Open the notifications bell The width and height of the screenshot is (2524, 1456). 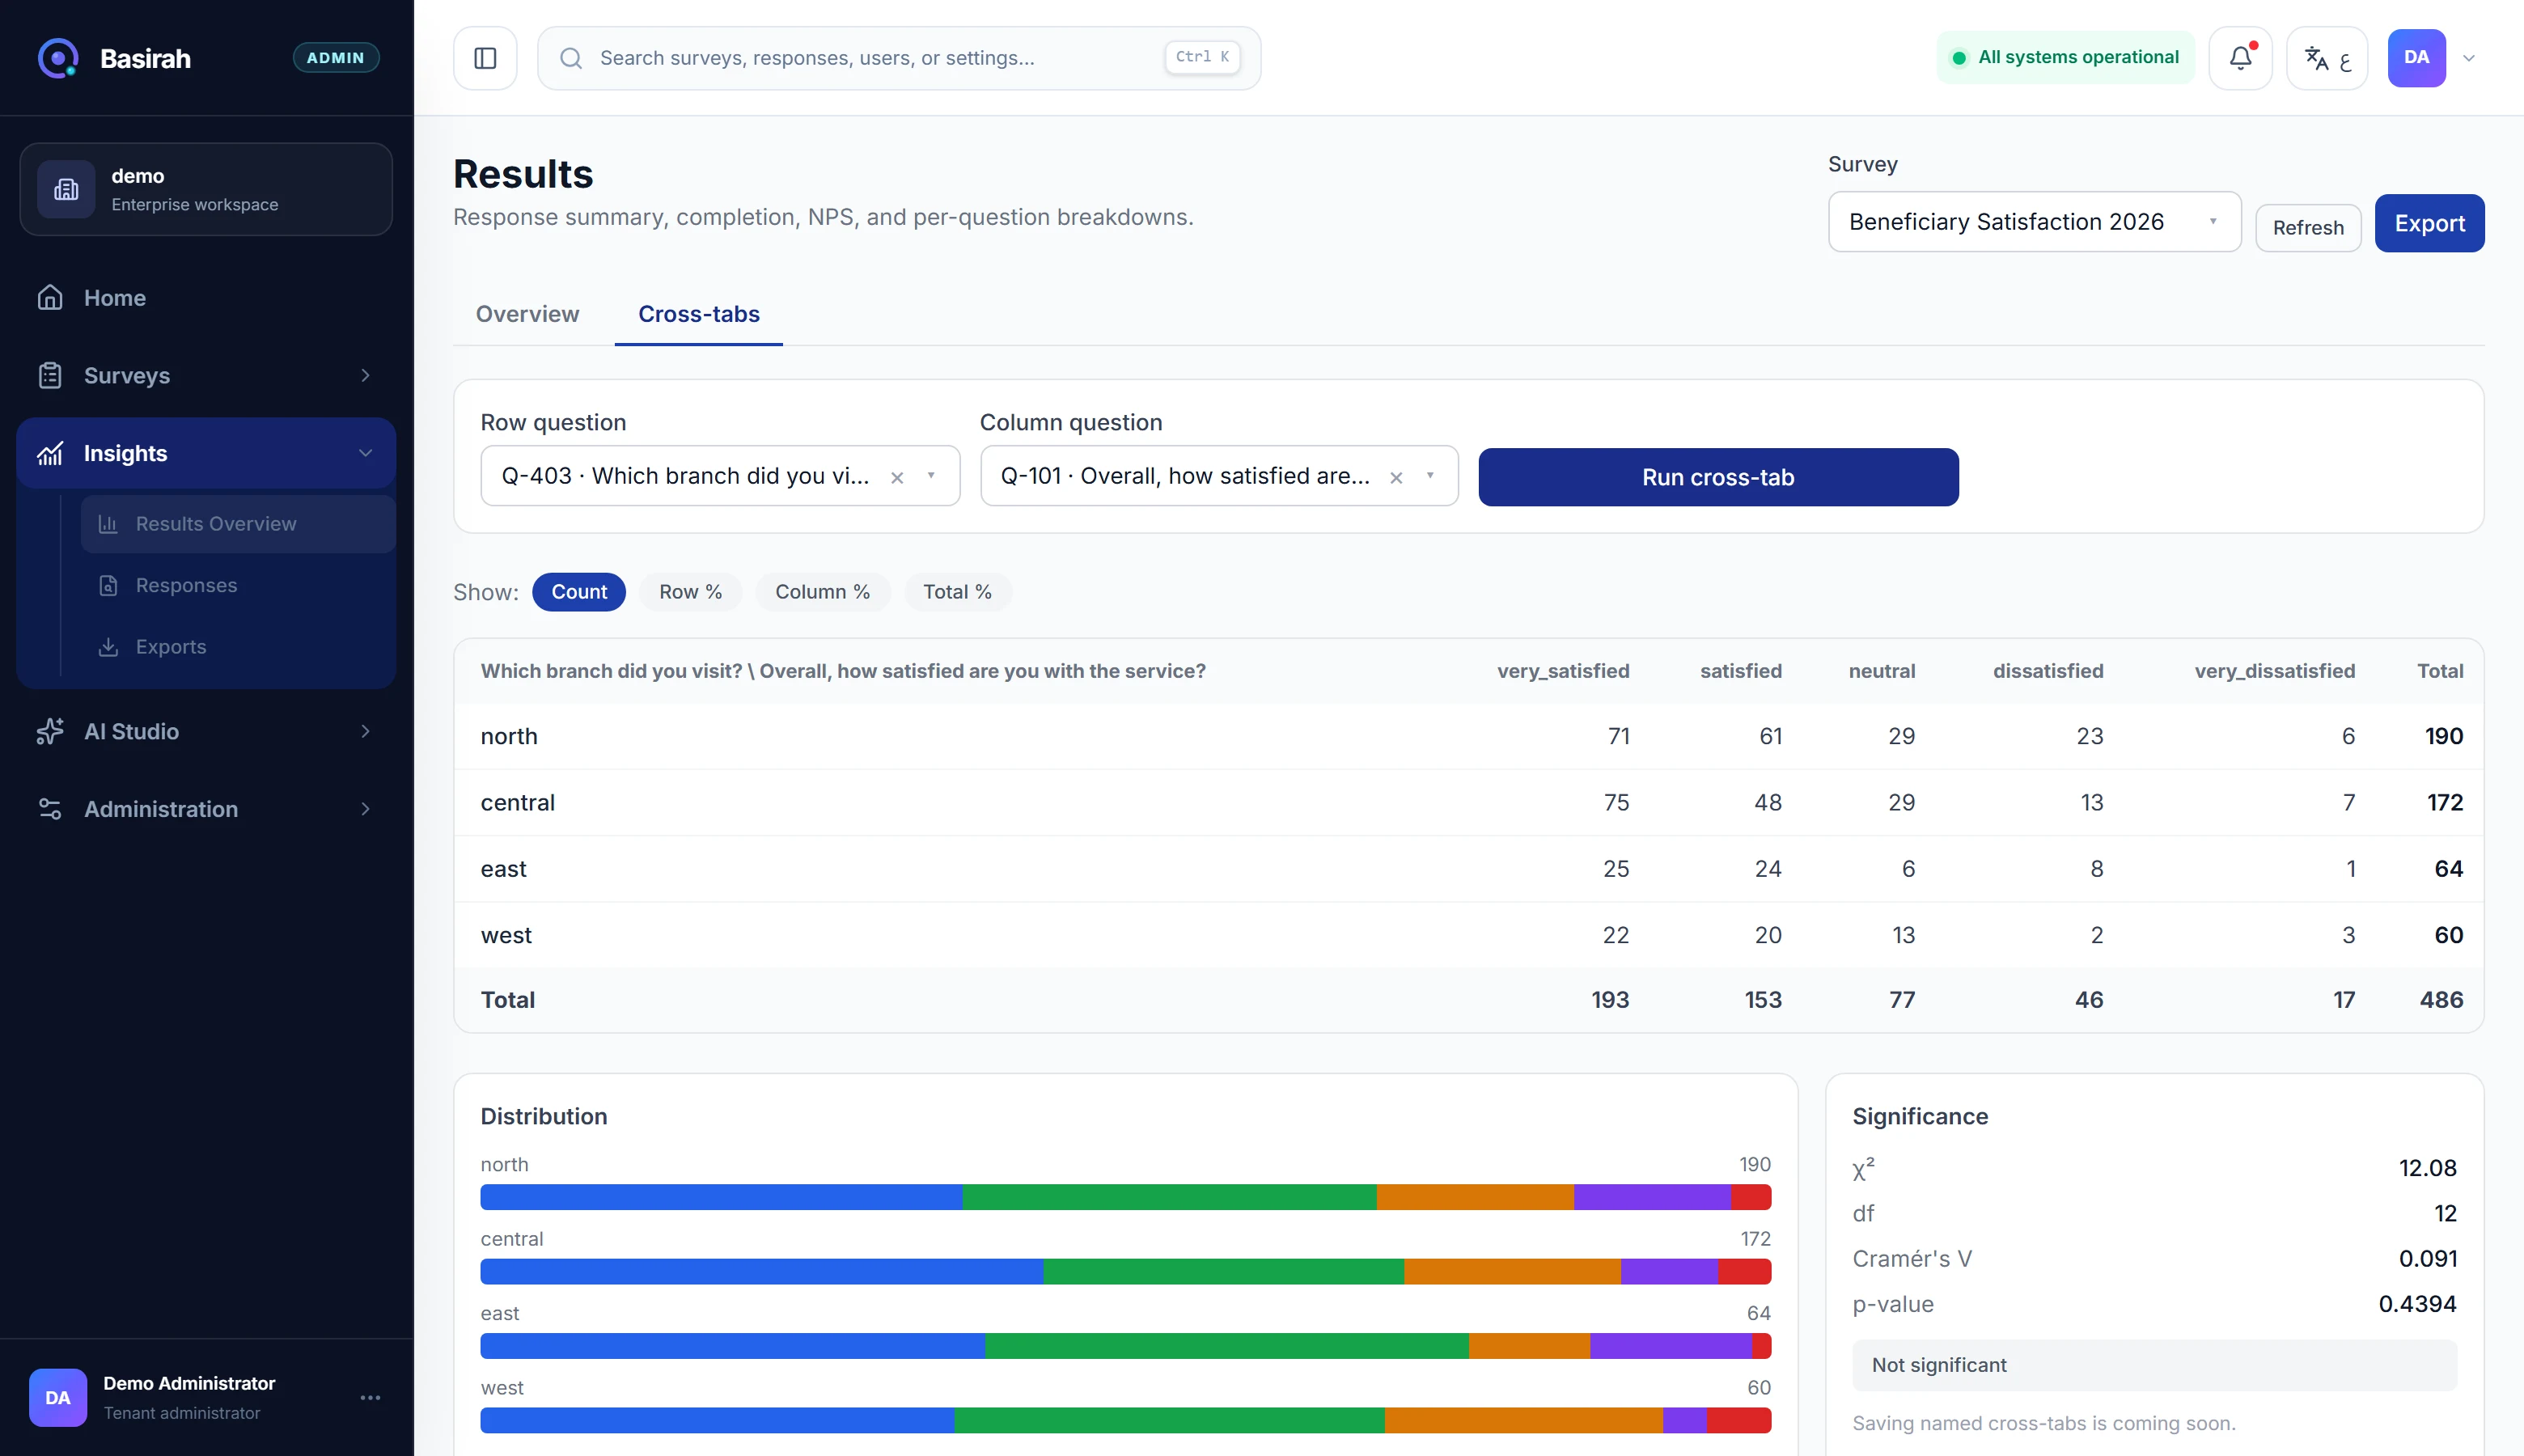2240,58
